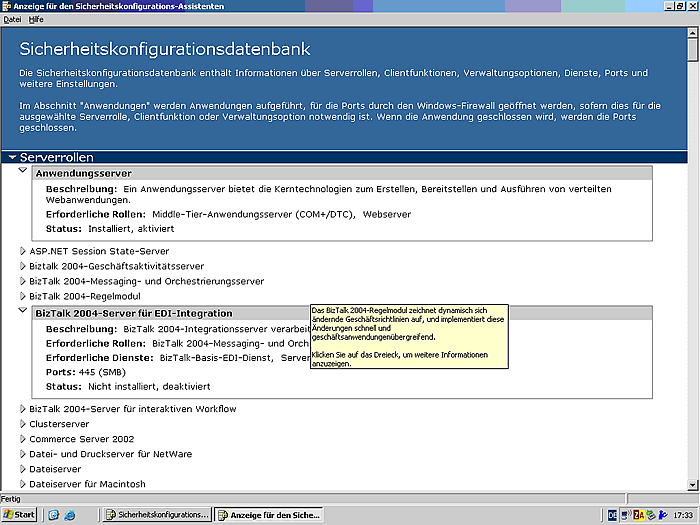Expand BizTalk 2004-Server für interaktiven Workflow

[23, 409]
